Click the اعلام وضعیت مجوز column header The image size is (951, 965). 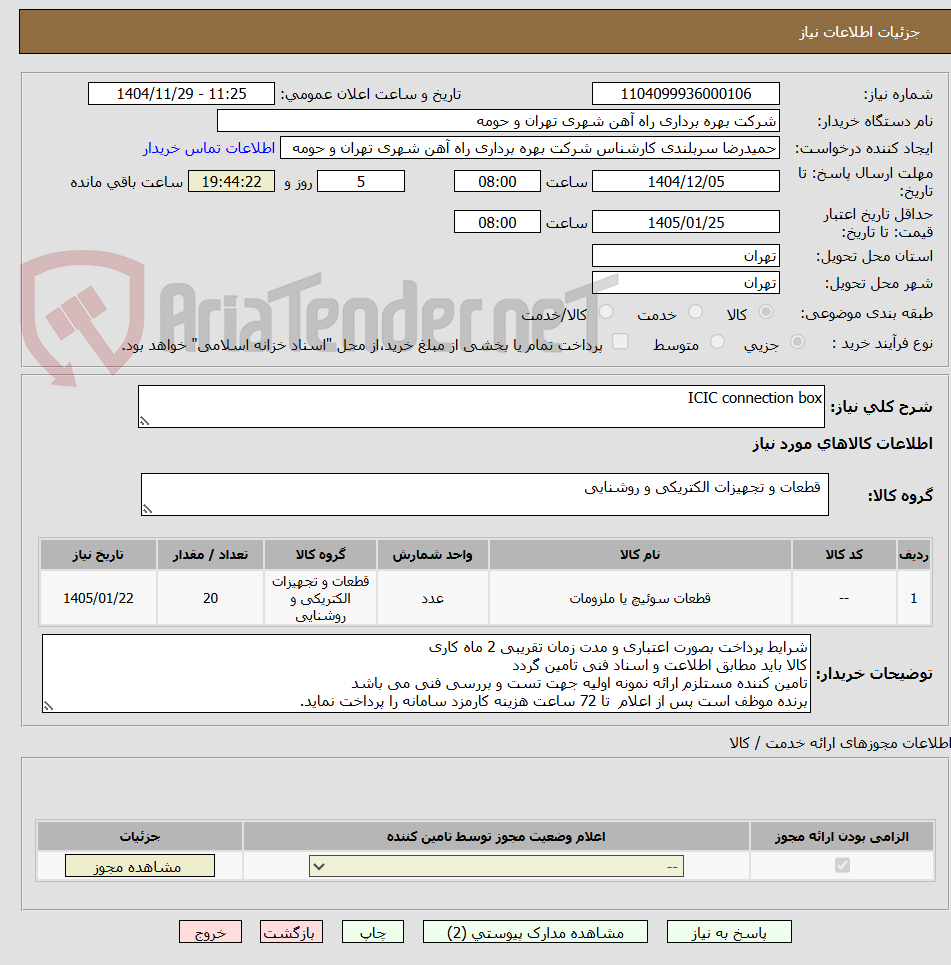click(496, 836)
